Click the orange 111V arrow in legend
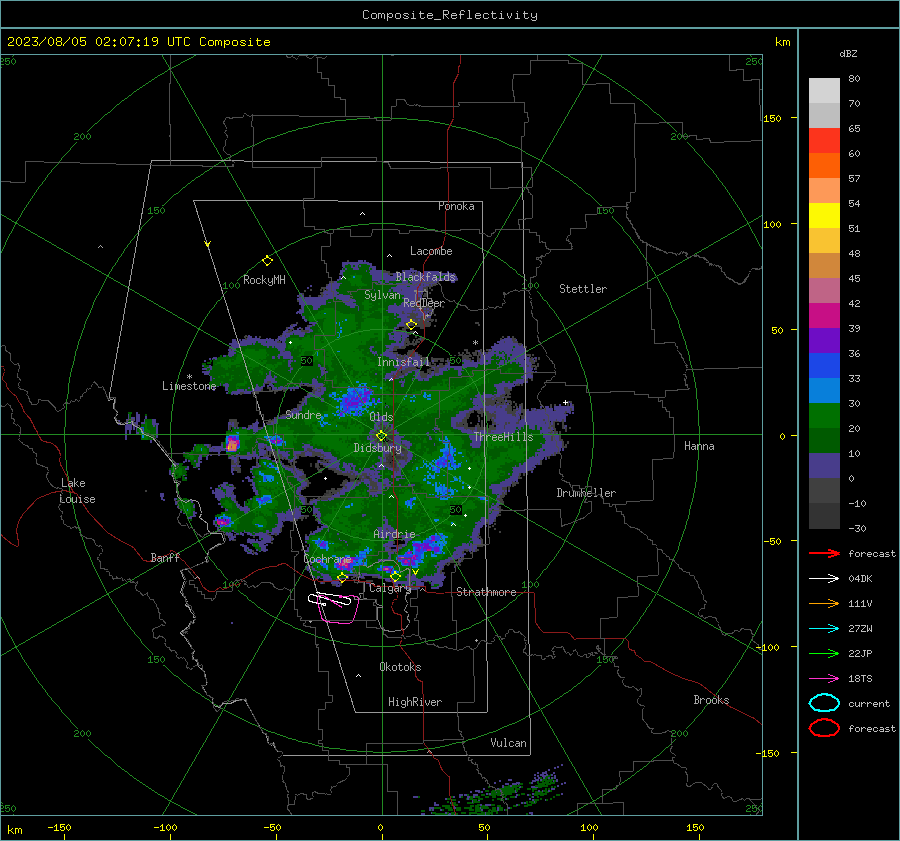 [x=824, y=603]
